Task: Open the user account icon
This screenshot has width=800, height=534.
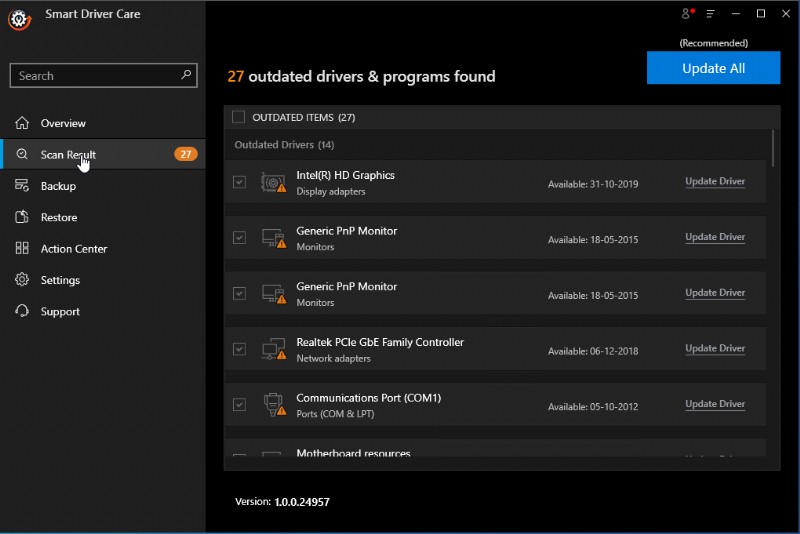Action: point(687,13)
